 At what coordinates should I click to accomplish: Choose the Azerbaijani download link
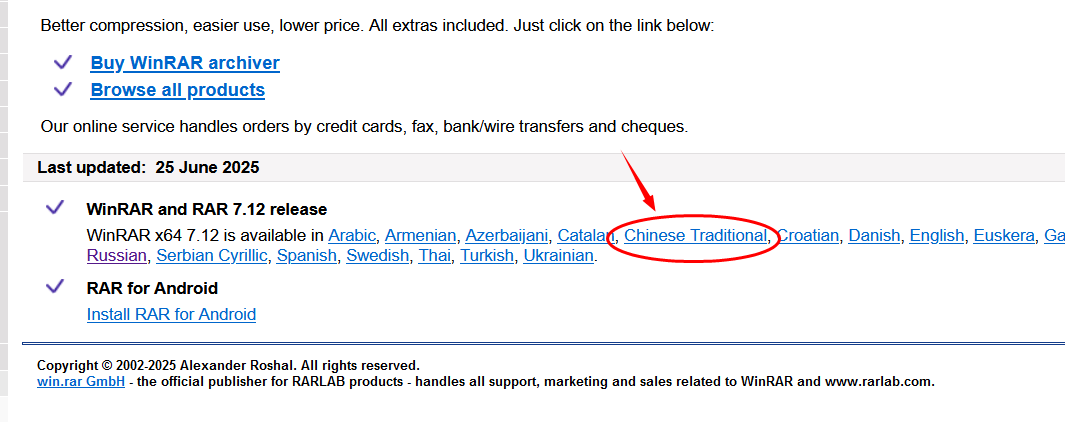(506, 236)
